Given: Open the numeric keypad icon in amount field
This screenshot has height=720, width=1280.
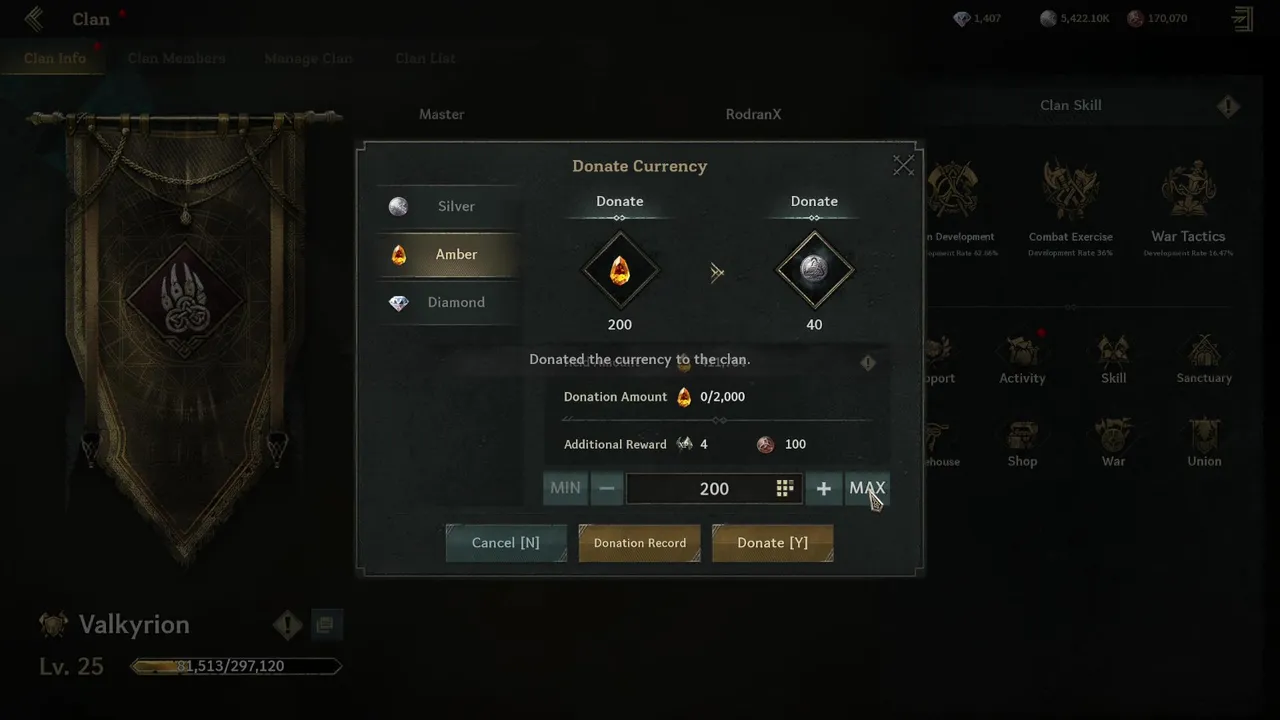Looking at the screenshot, I should click(x=785, y=488).
